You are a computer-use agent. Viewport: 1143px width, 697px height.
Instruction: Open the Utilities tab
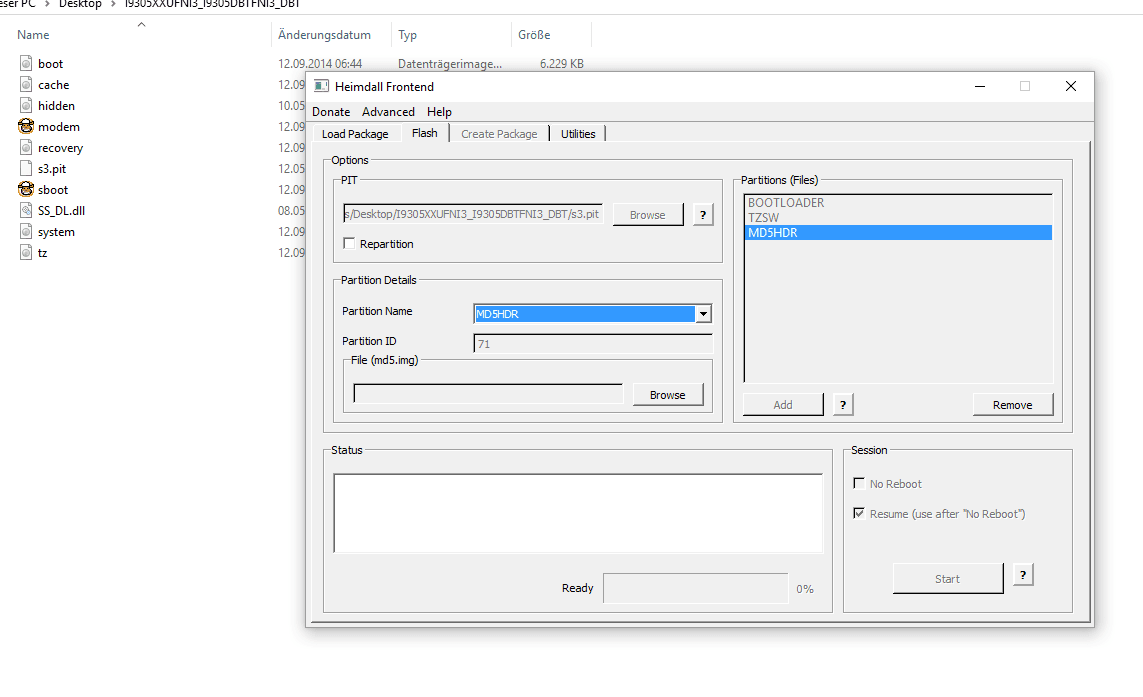coord(578,134)
